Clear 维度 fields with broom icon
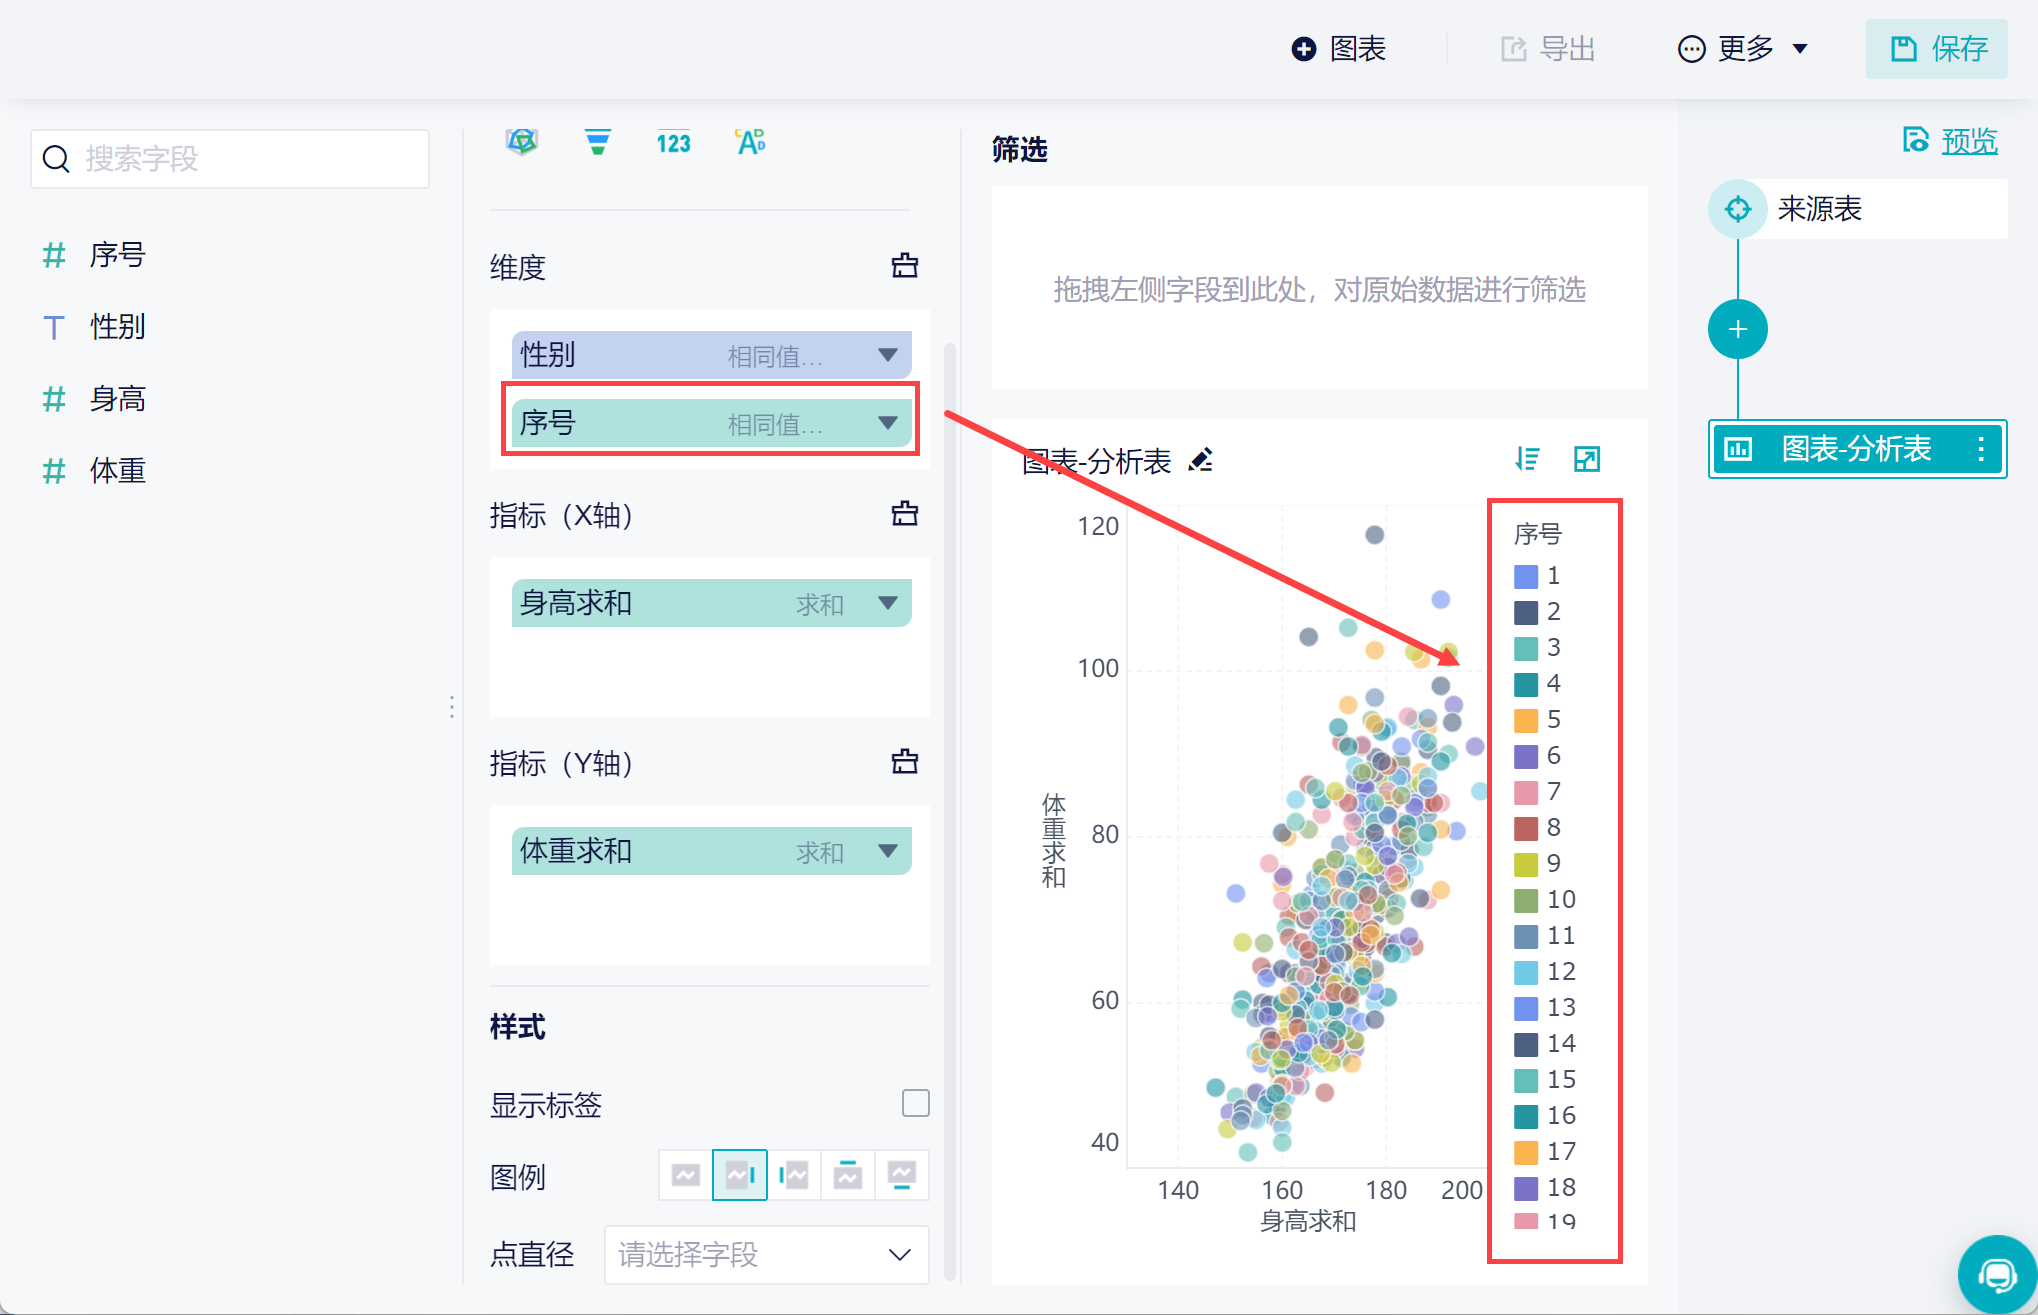The width and height of the screenshot is (2038, 1315). (904, 266)
